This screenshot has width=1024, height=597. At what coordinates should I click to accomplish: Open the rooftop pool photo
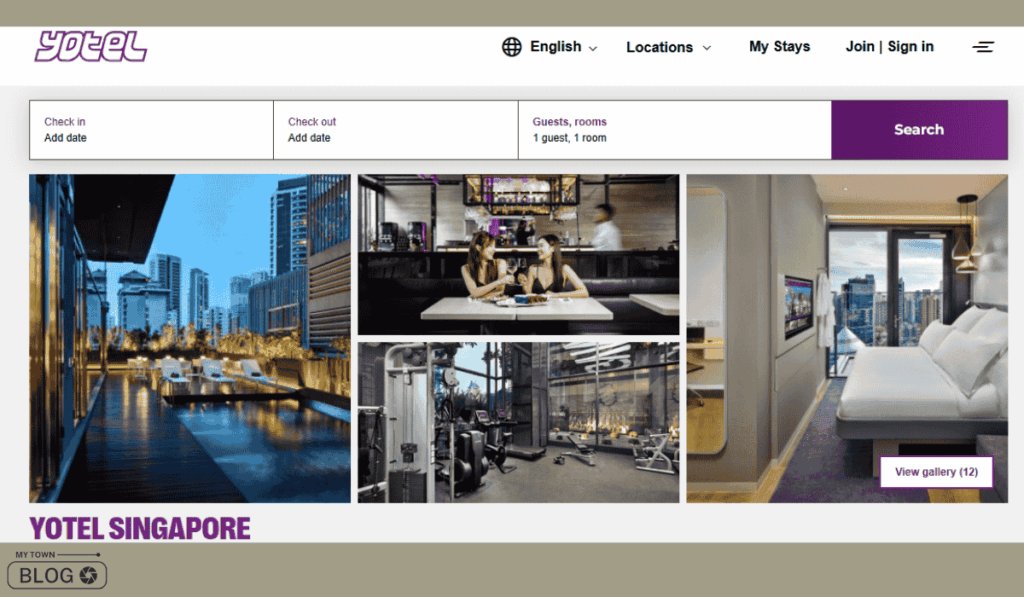(189, 338)
